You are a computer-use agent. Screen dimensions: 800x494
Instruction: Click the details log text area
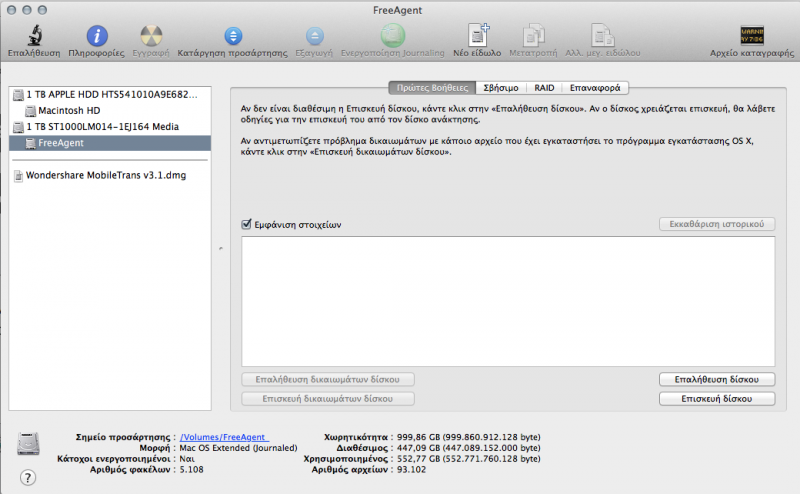coord(508,301)
